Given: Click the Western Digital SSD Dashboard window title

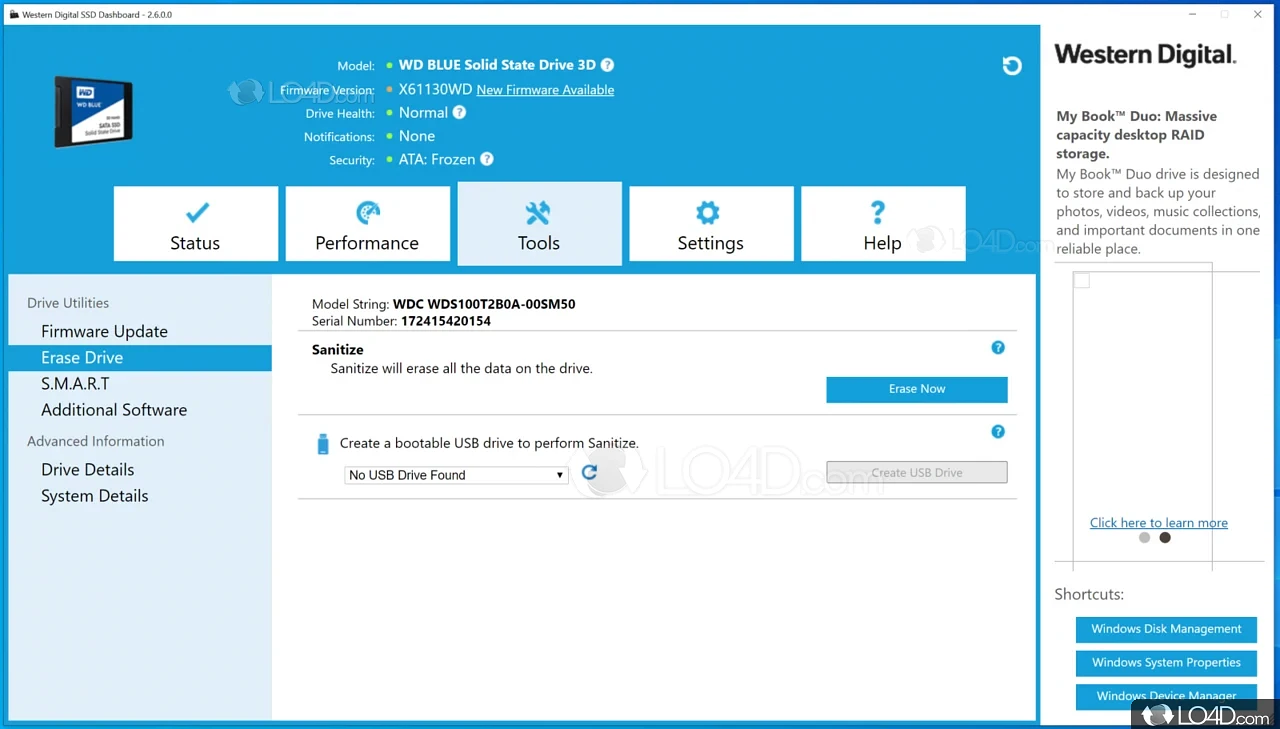Looking at the screenshot, I should [97, 15].
